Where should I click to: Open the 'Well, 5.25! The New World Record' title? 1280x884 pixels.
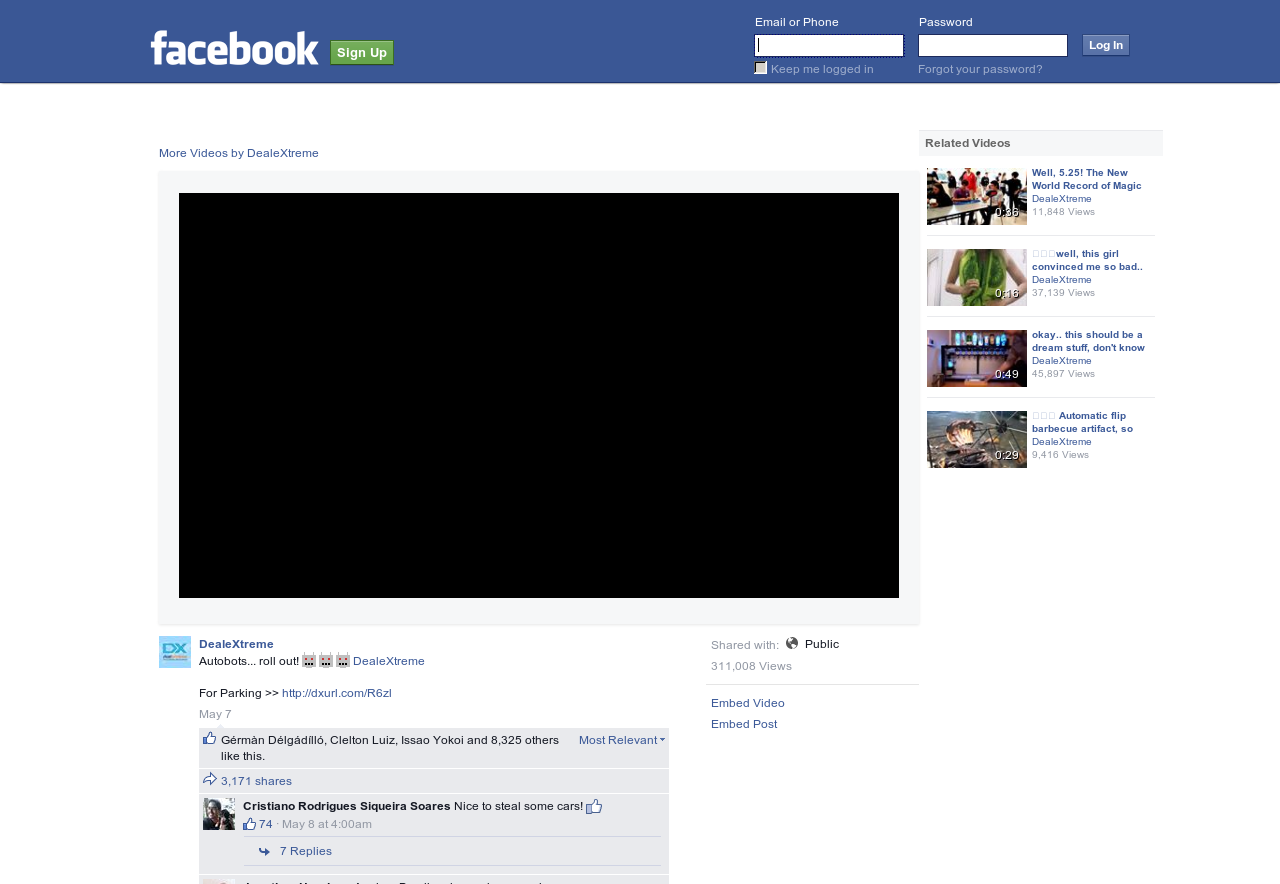tap(1087, 179)
